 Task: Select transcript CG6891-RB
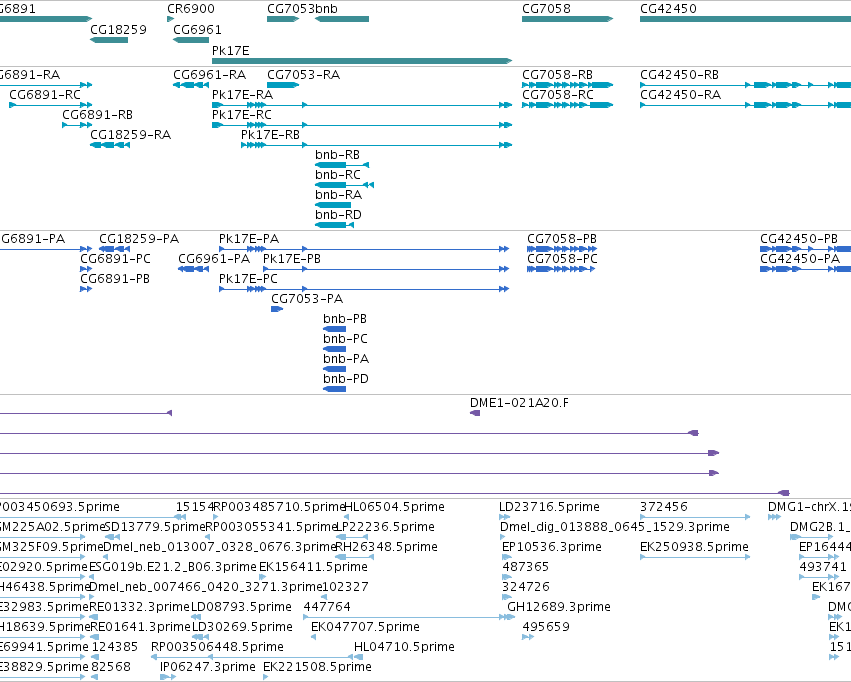click(77, 125)
